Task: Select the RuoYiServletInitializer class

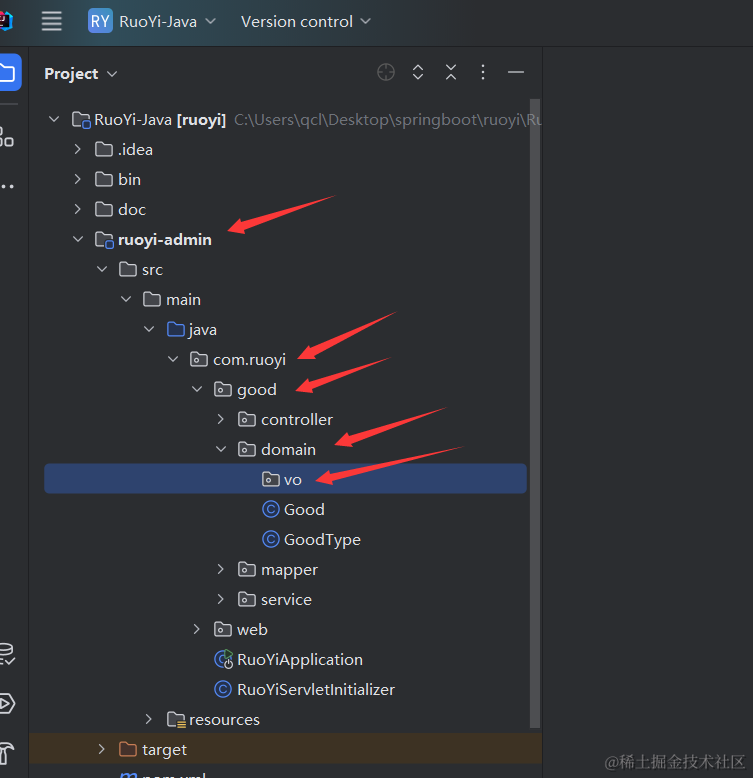Action: click(315, 690)
